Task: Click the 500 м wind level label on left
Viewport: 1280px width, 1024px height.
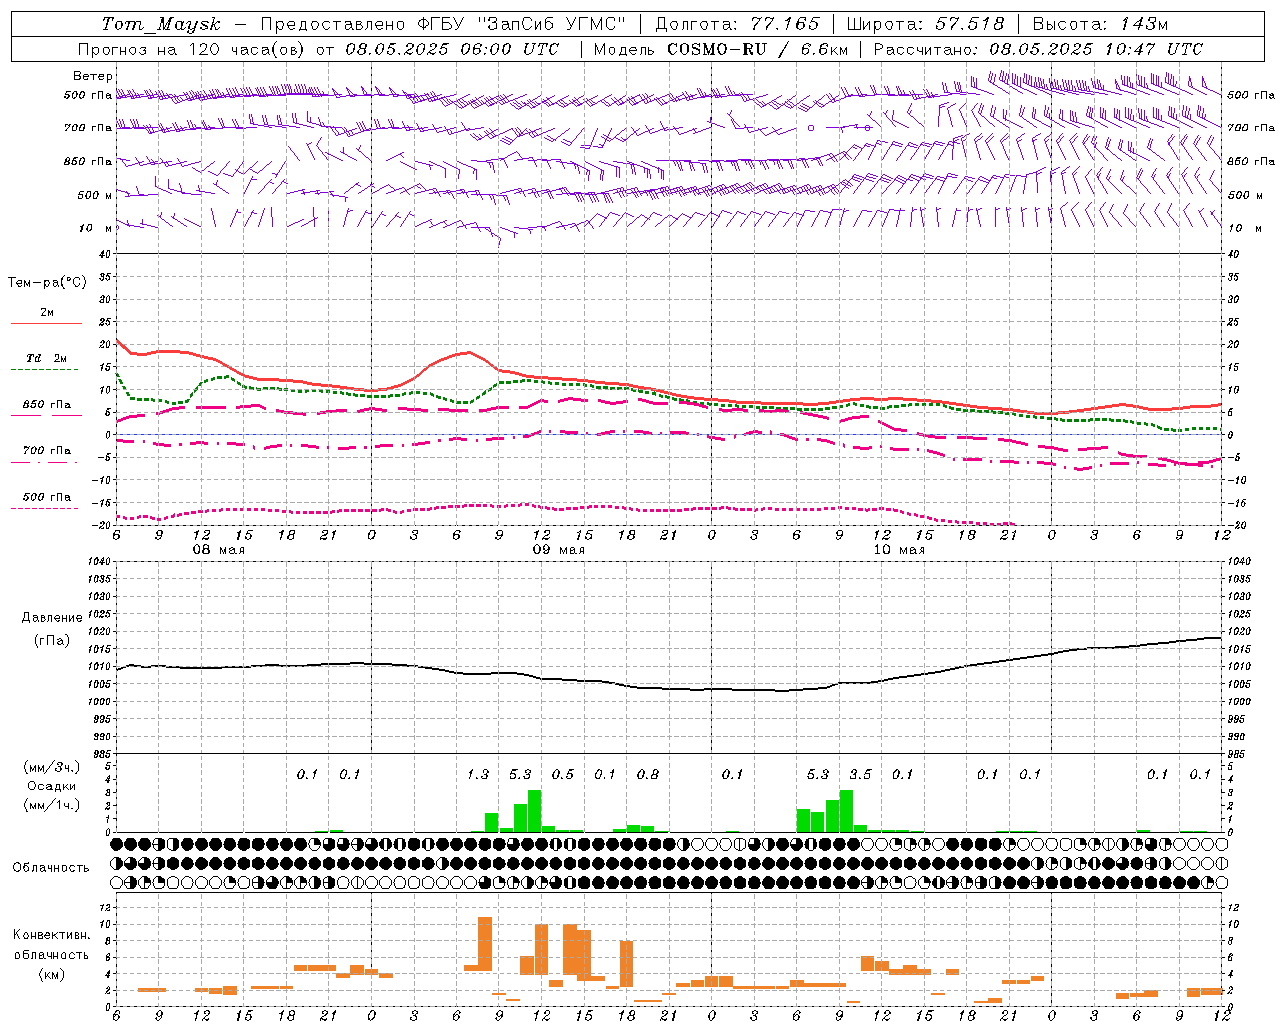Action: (x=94, y=195)
